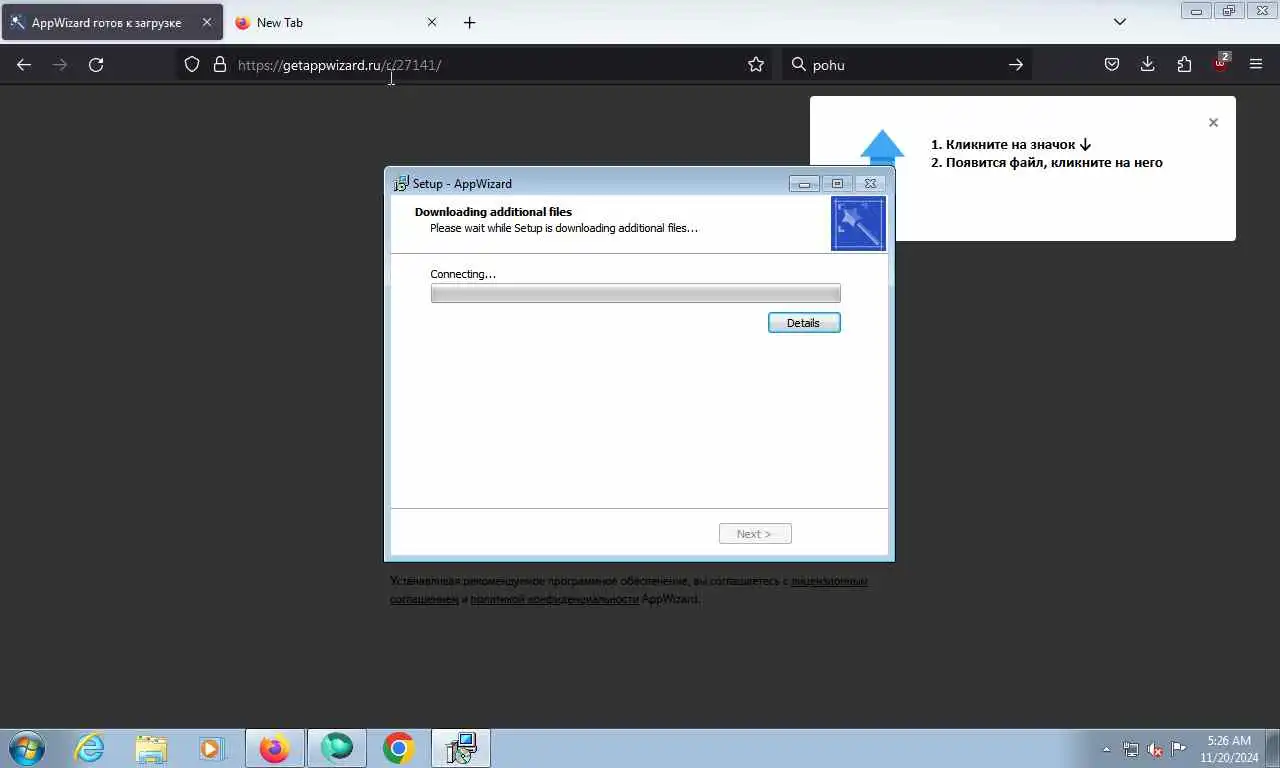The height and width of the screenshot is (768, 1280).
Task: Switch to the New Tab tab
Action: click(337, 22)
